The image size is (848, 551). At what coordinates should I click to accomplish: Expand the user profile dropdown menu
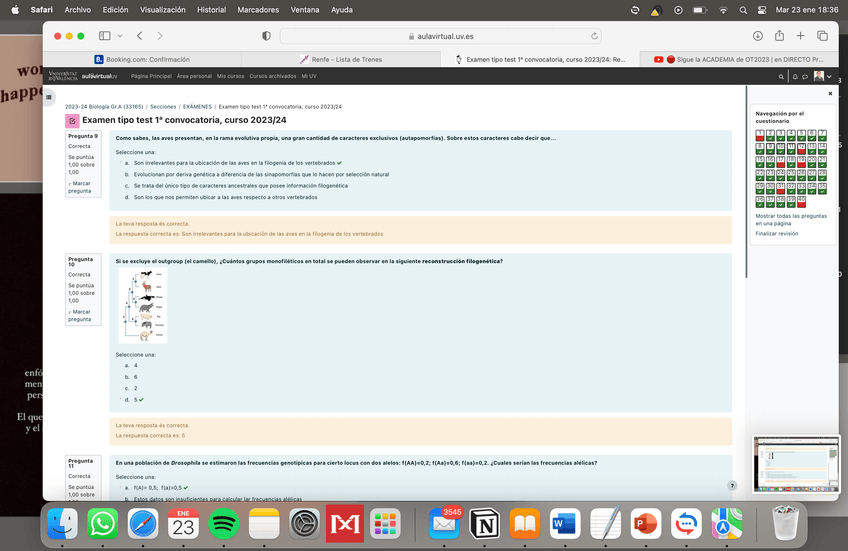tap(828, 76)
